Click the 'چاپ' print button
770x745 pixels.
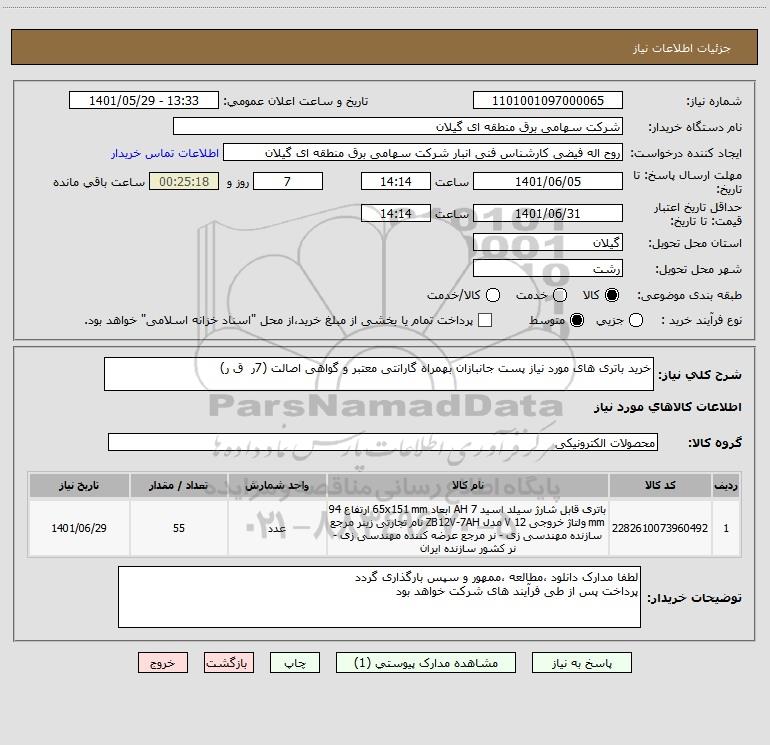click(295, 663)
